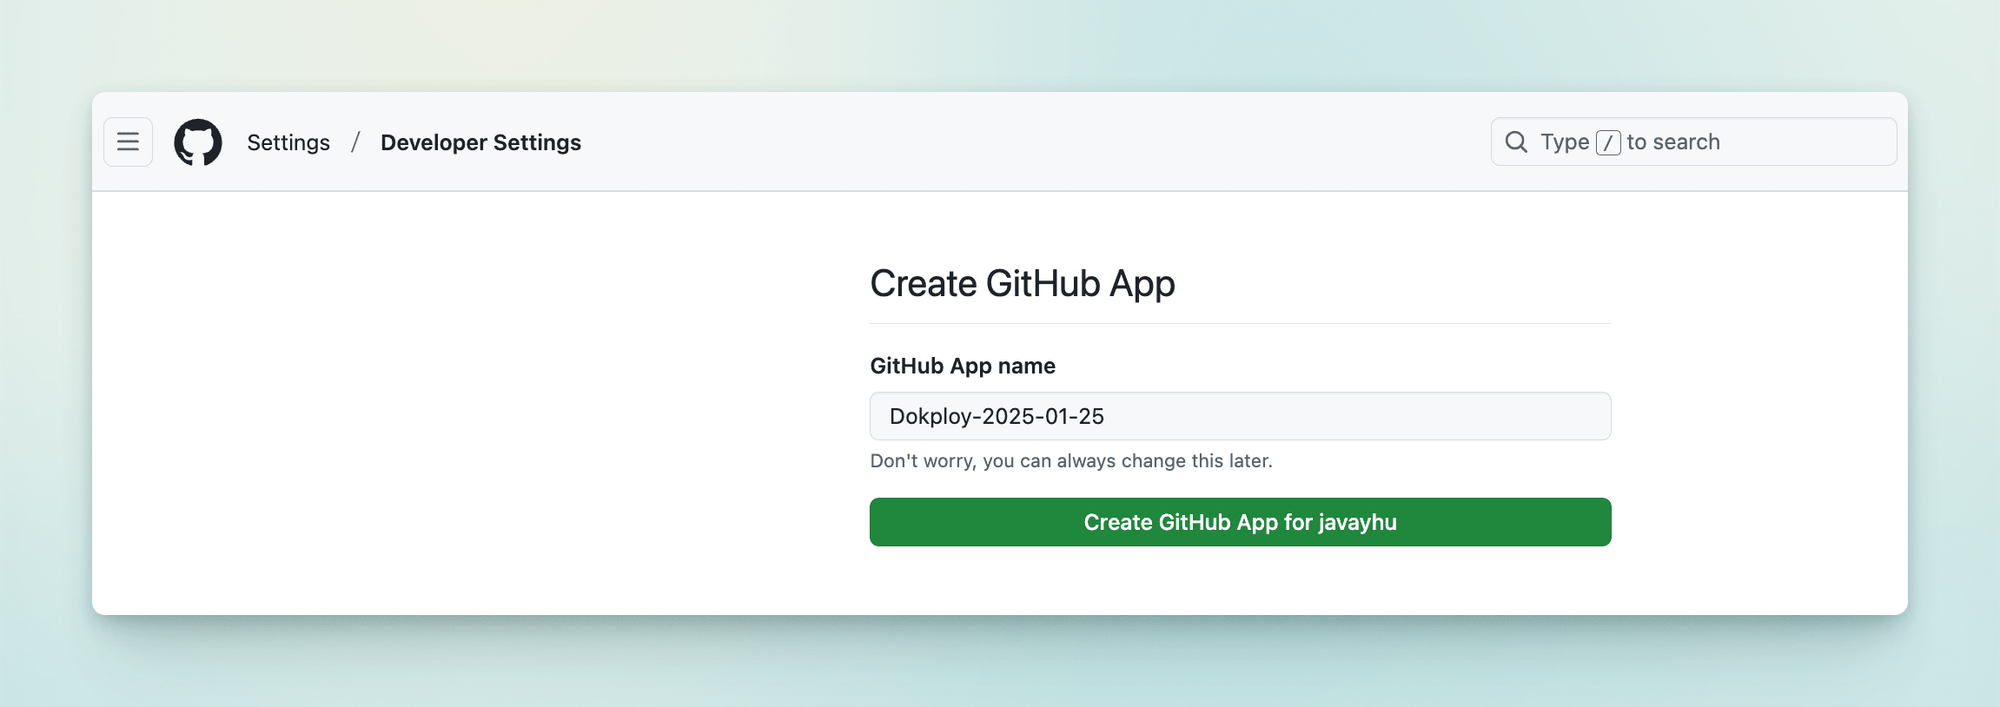Click the slash key shortcut badge
Image resolution: width=2000 pixels, height=707 pixels.
[x=1608, y=143]
